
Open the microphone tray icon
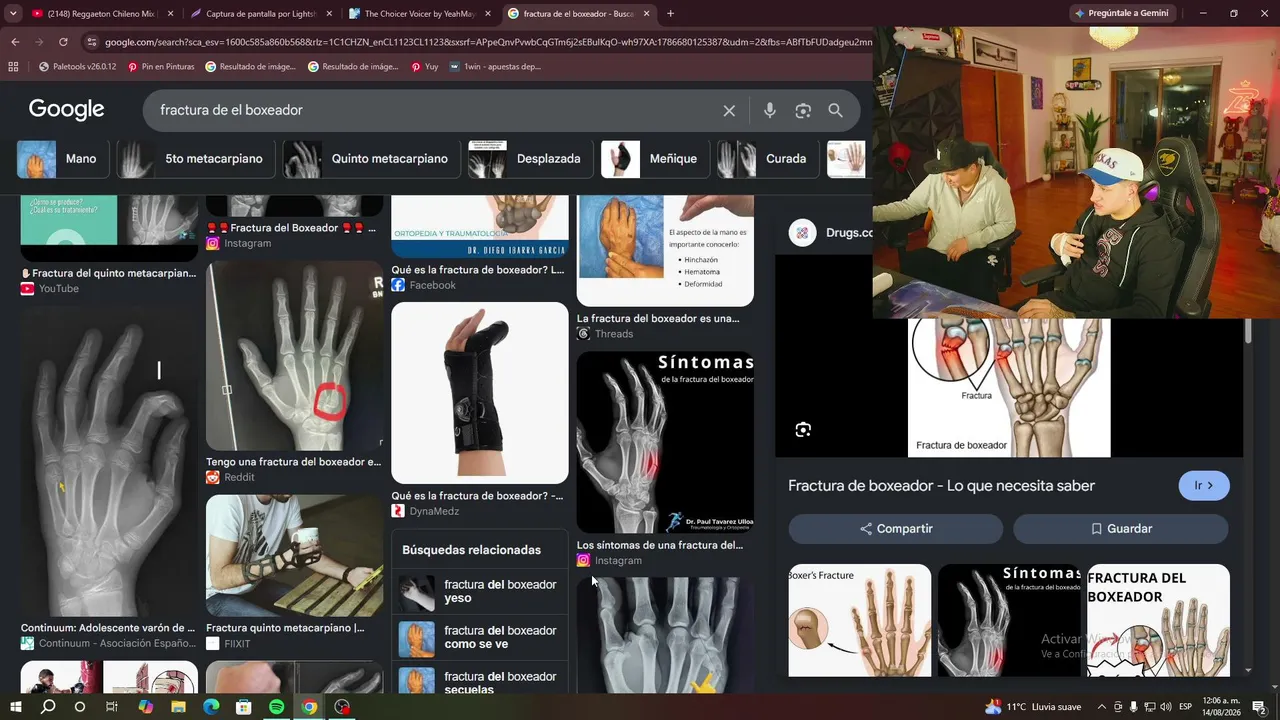tap(1133, 707)
